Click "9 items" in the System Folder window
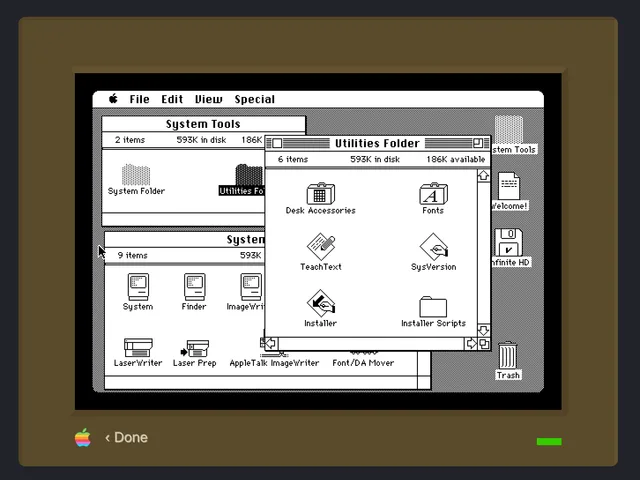Viewport: 640px width, 480px height. point(133,255)
